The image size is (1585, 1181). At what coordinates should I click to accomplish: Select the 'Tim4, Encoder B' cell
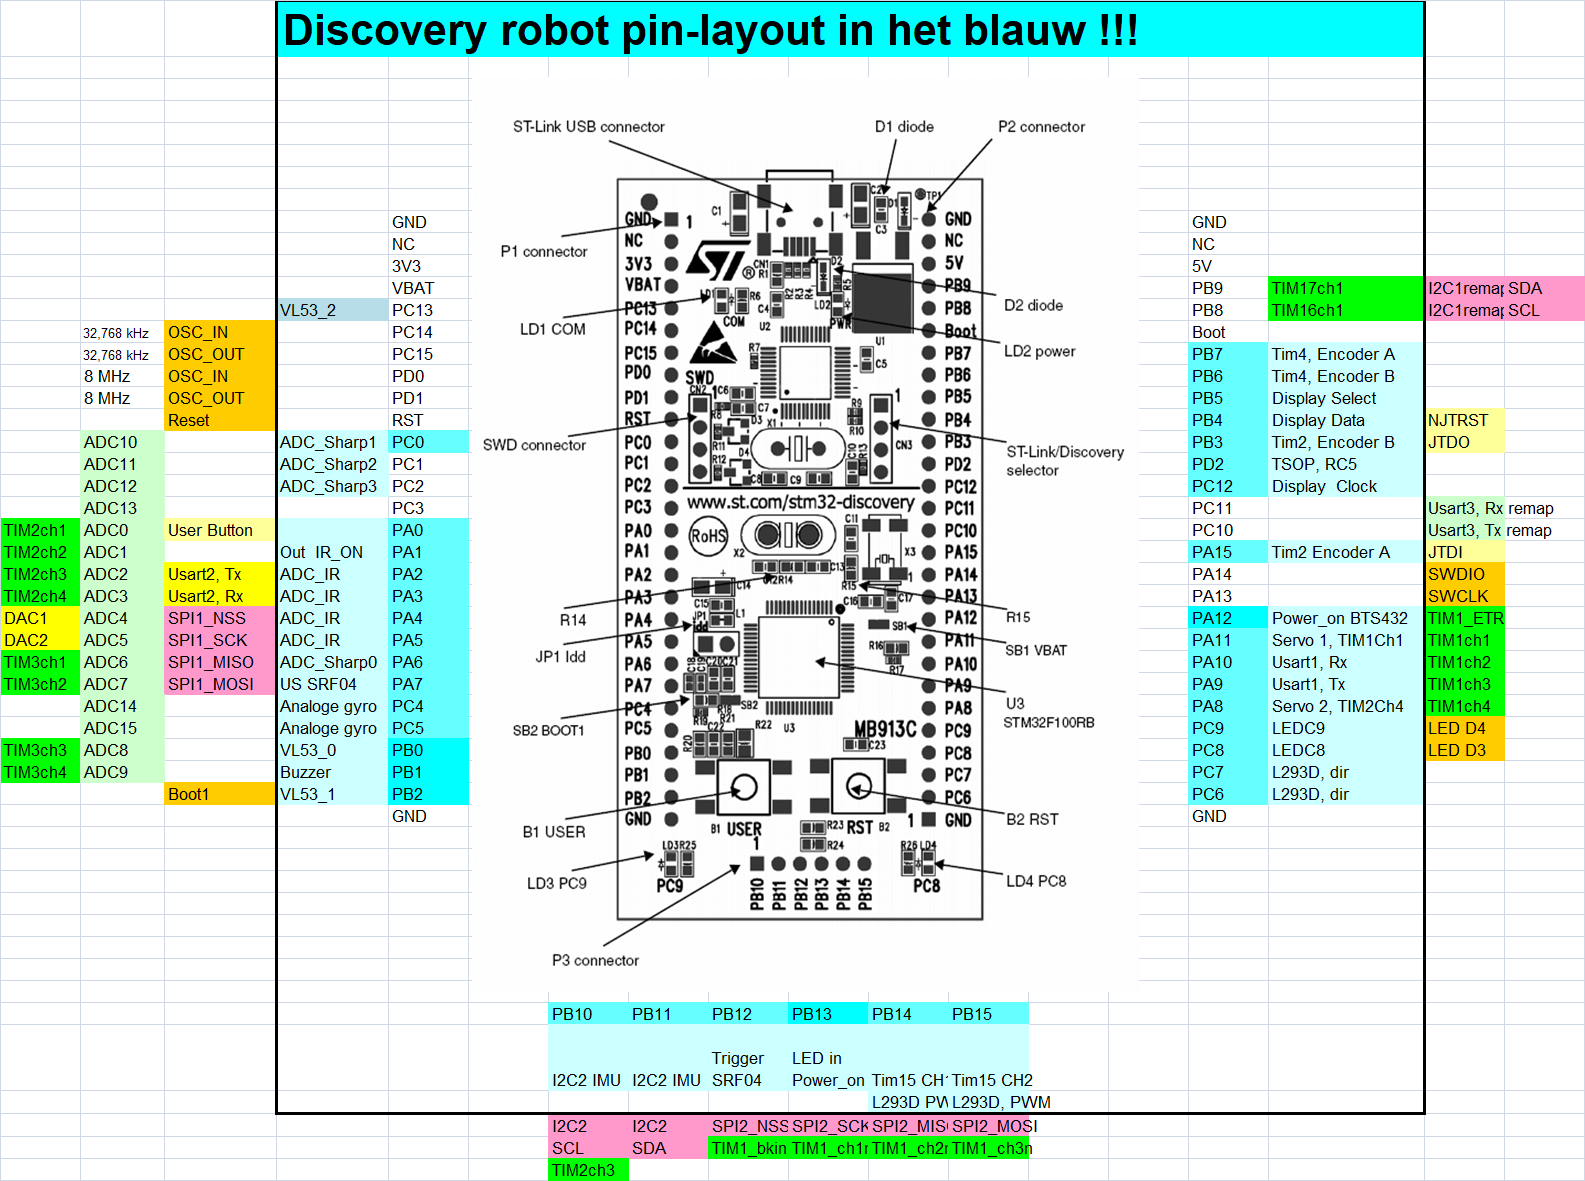(x=1346, y=376)
